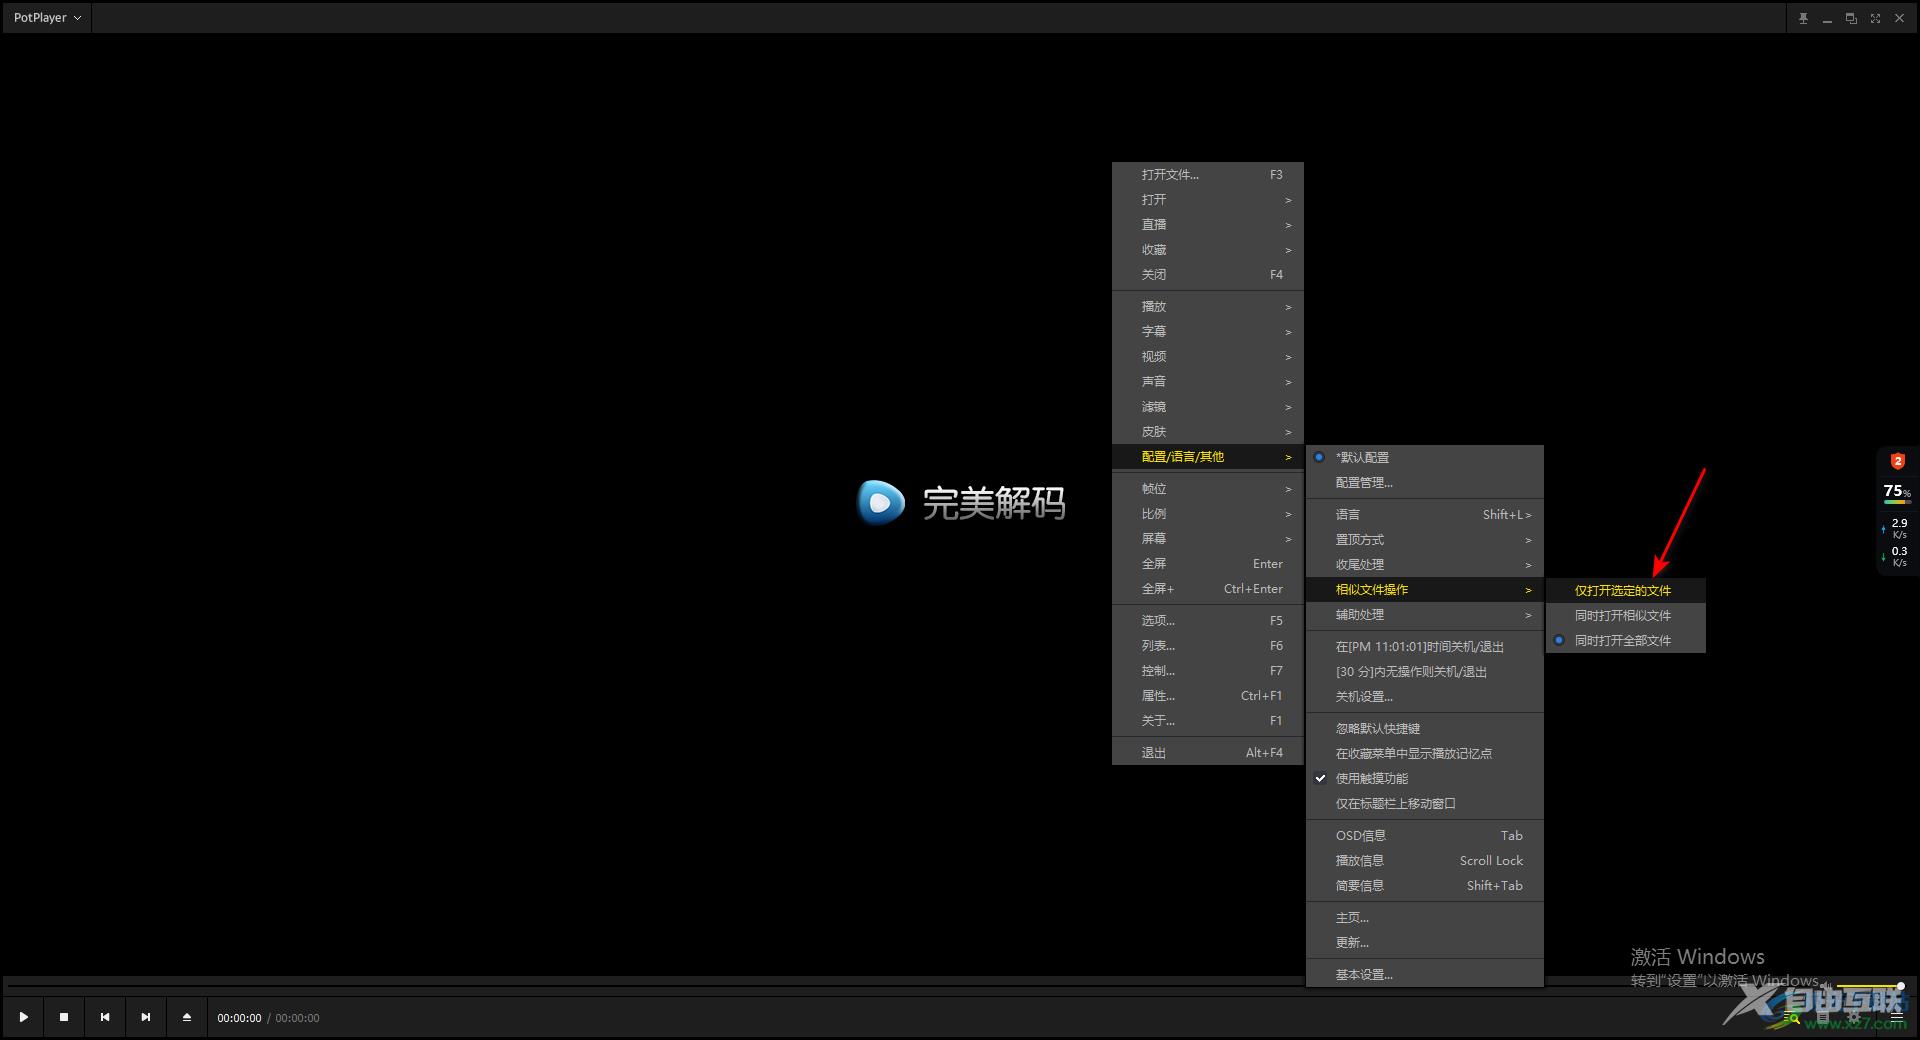Open the 收尾处理 submenu
Image resolution: width=1920 pixels, height=1040 pixels.
click(x=1425, y=564)
